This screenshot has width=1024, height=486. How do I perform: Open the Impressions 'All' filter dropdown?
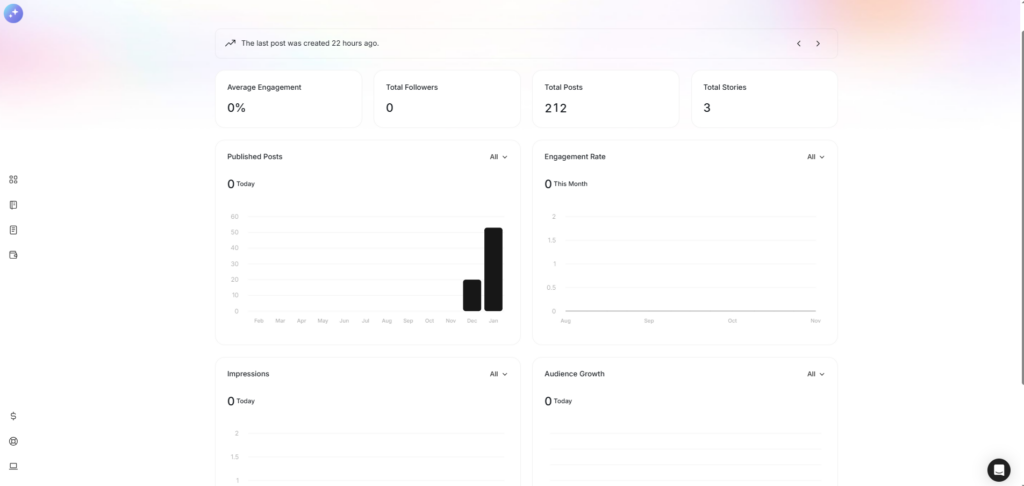[x=498, y=374]
